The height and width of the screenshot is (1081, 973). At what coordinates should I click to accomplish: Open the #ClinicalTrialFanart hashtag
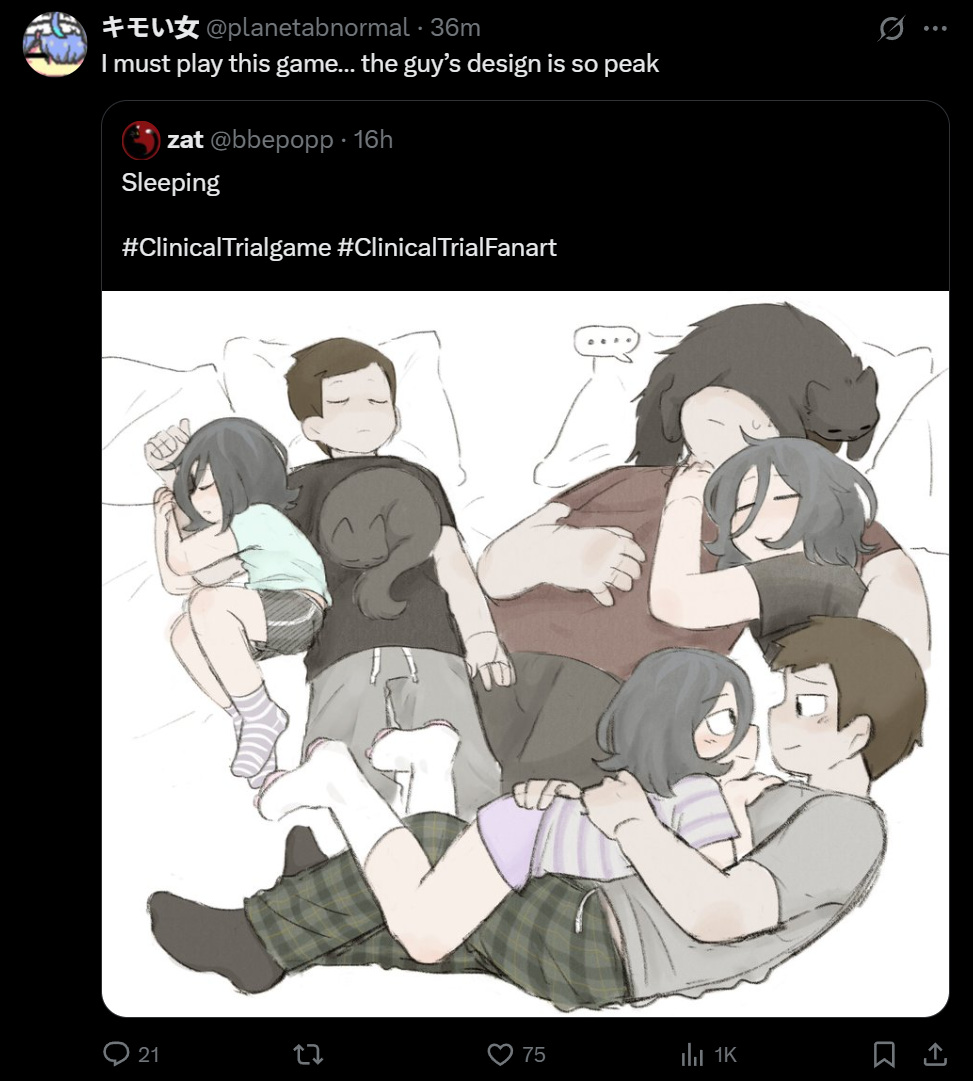pos(447,247)
